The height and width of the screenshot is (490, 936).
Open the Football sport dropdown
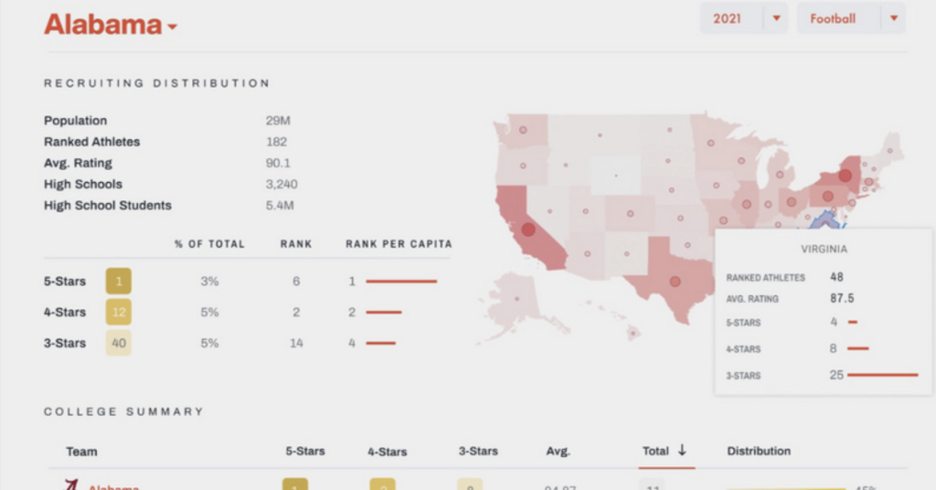(x=893, y=19)
